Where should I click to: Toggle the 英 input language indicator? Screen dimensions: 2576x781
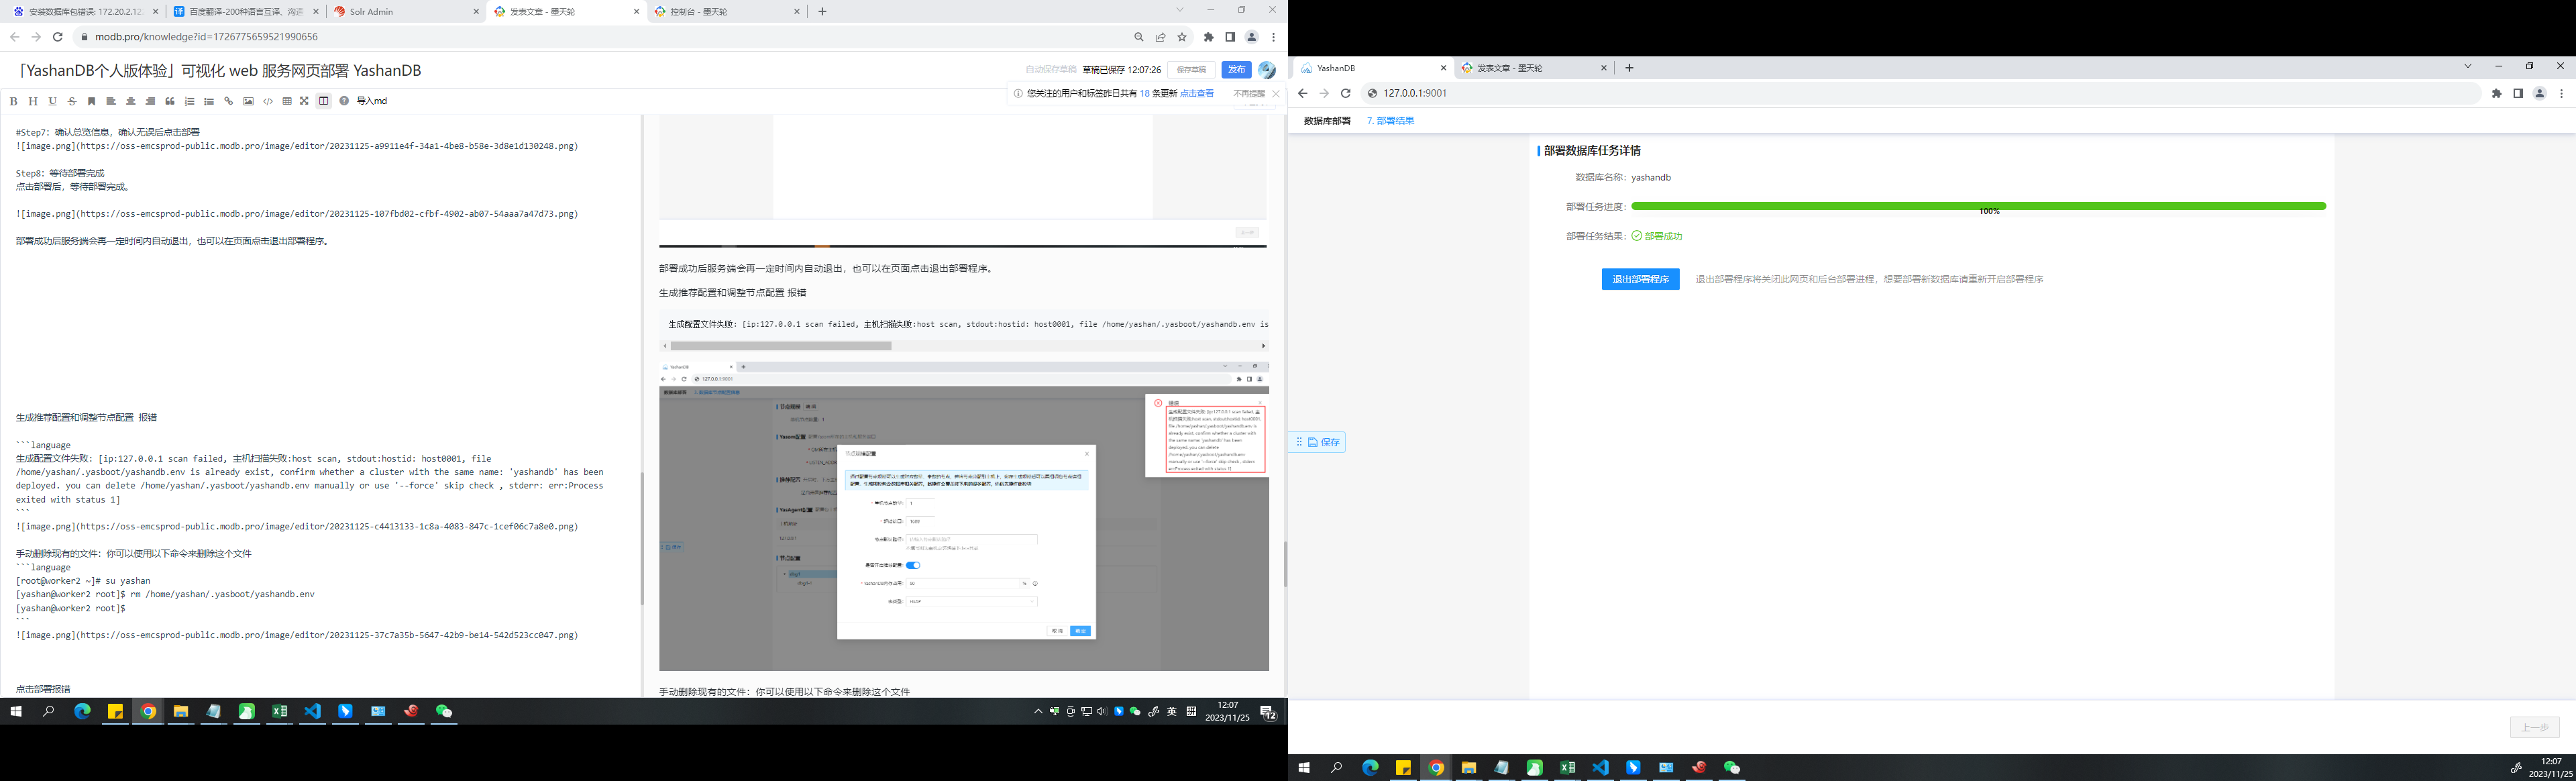1171,711
